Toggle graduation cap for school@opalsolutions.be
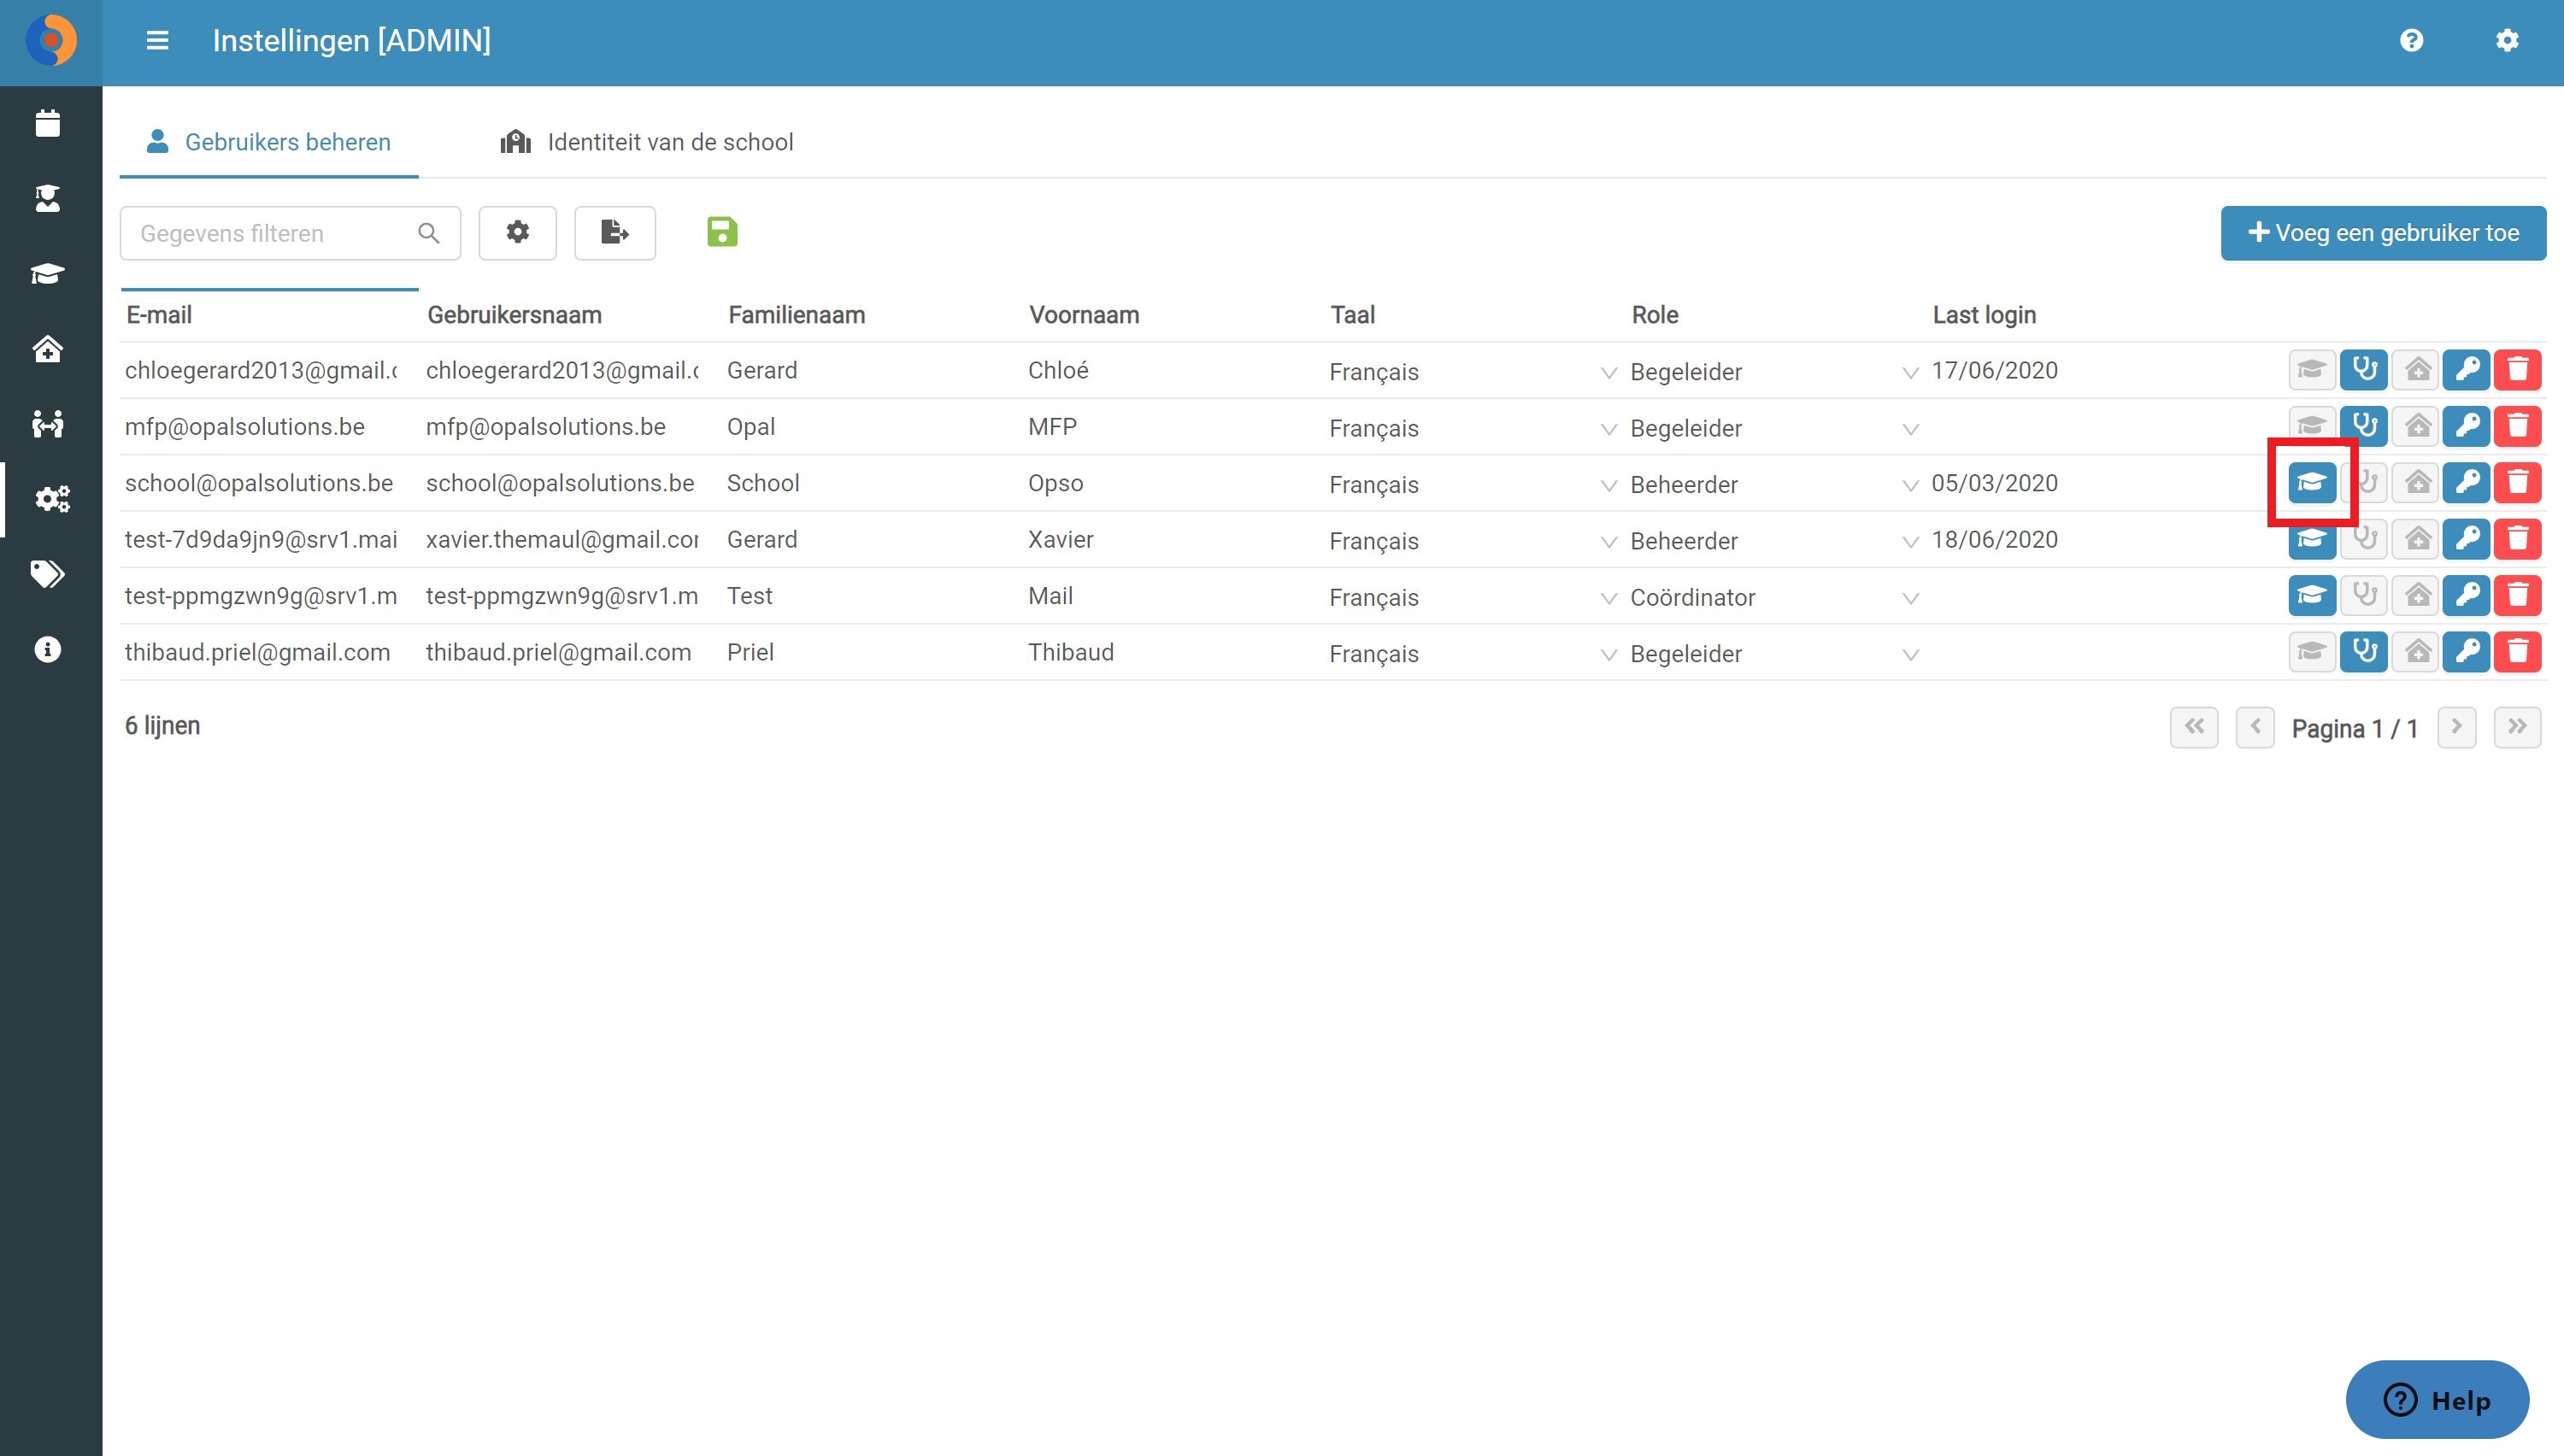This screenshot has width=2564, height=1456. [x=2312, y=483]
